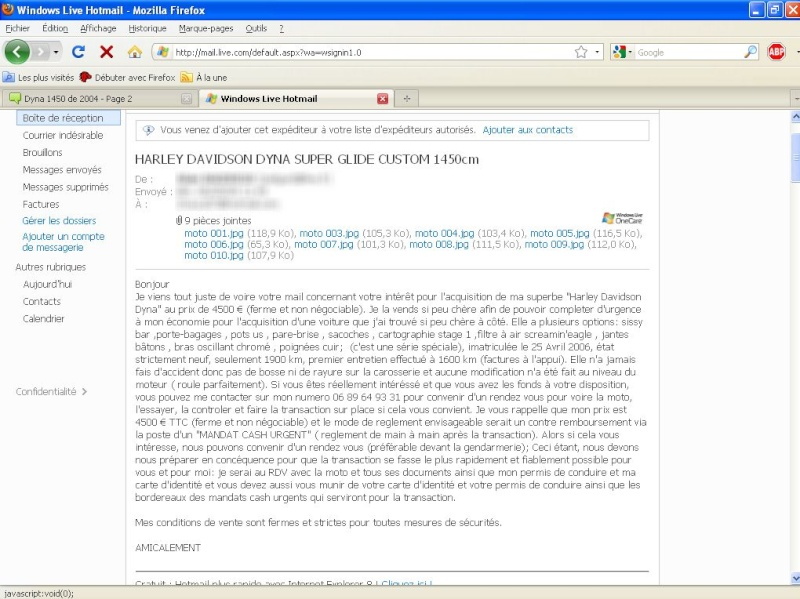Click the info icon in the notification bar
This screenshot has height=599, width=800.
pyautogui.click(x=148, y=130)
